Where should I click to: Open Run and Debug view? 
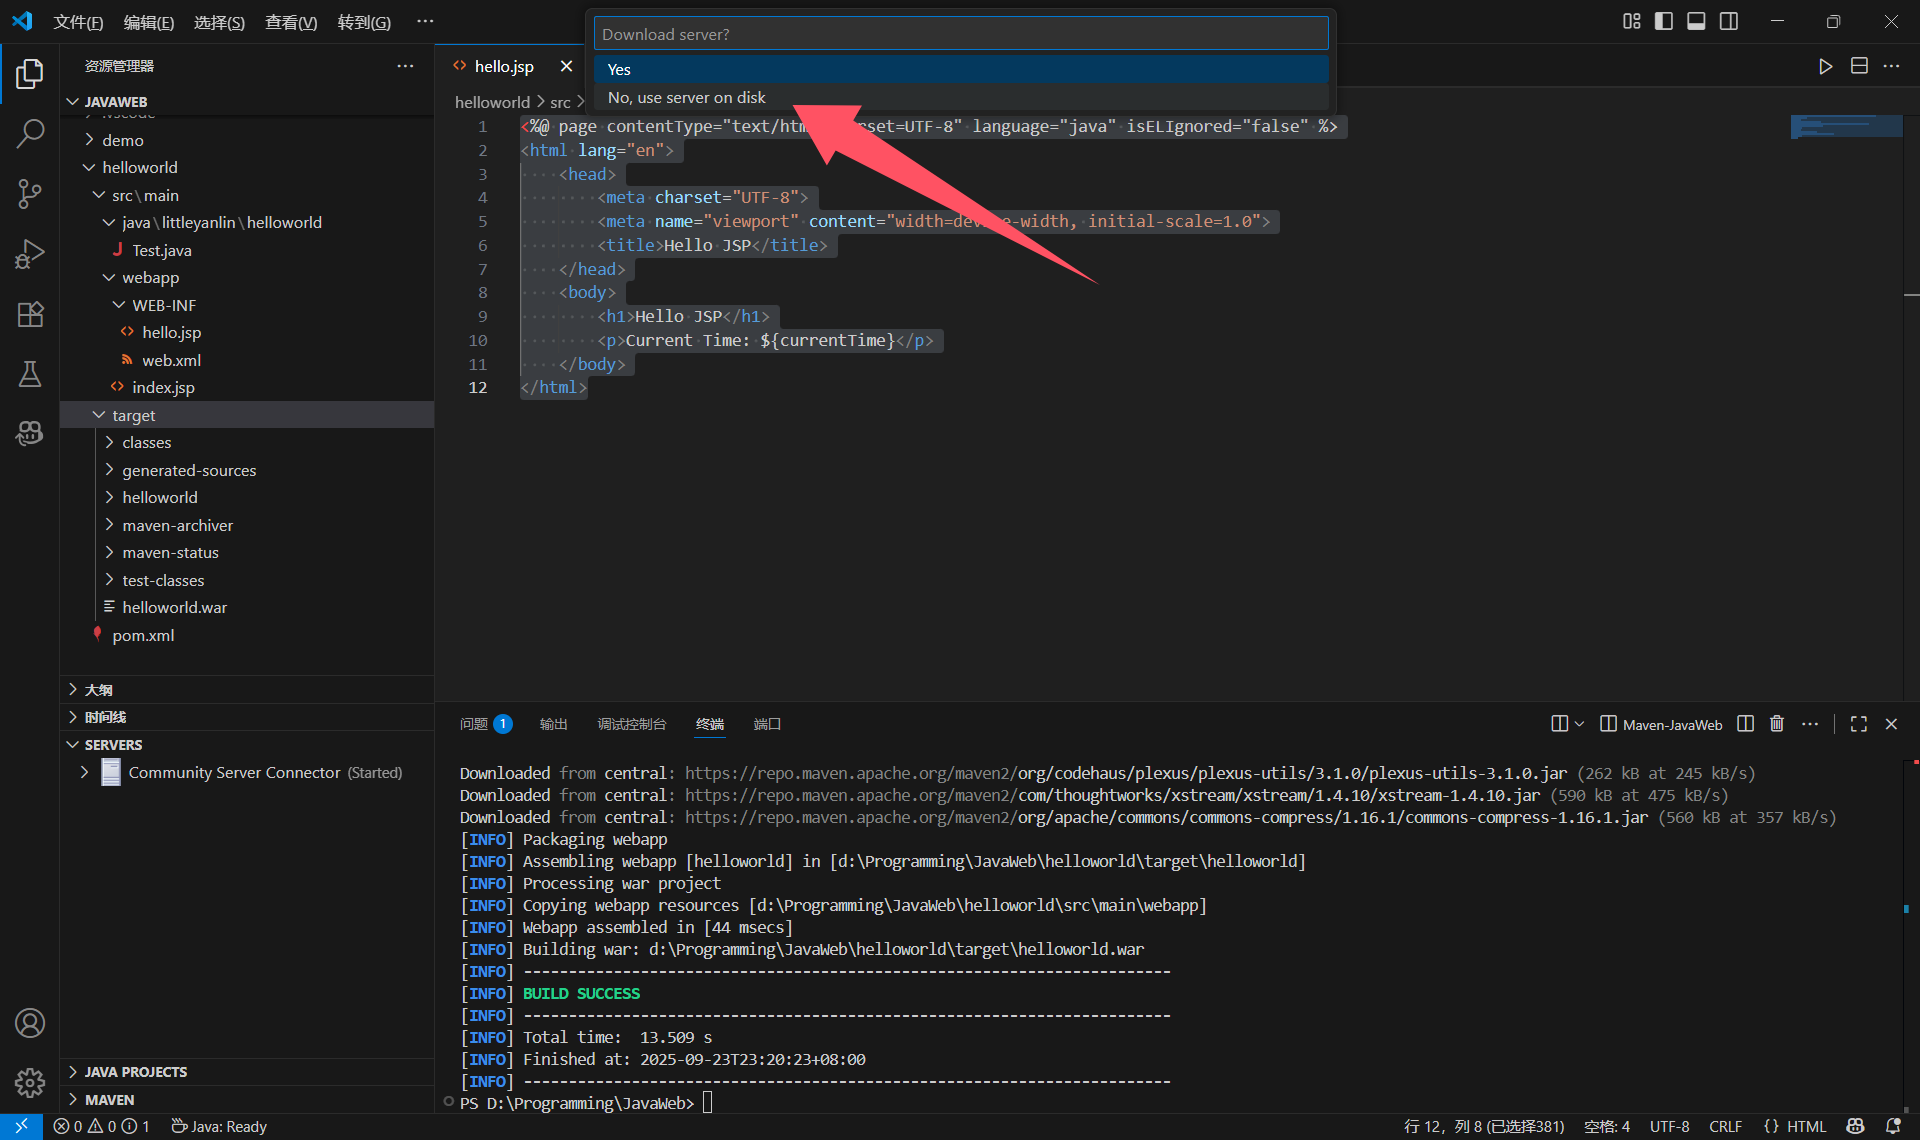(x=30, y=254)
